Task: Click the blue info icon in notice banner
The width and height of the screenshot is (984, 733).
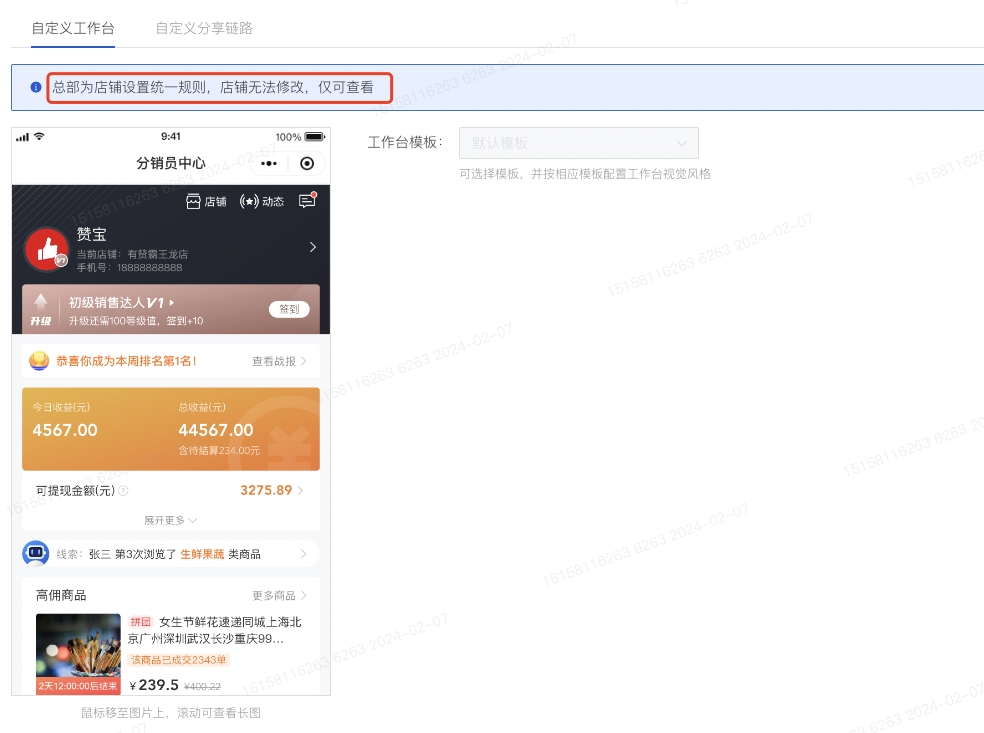Action: tap(36, 87)
